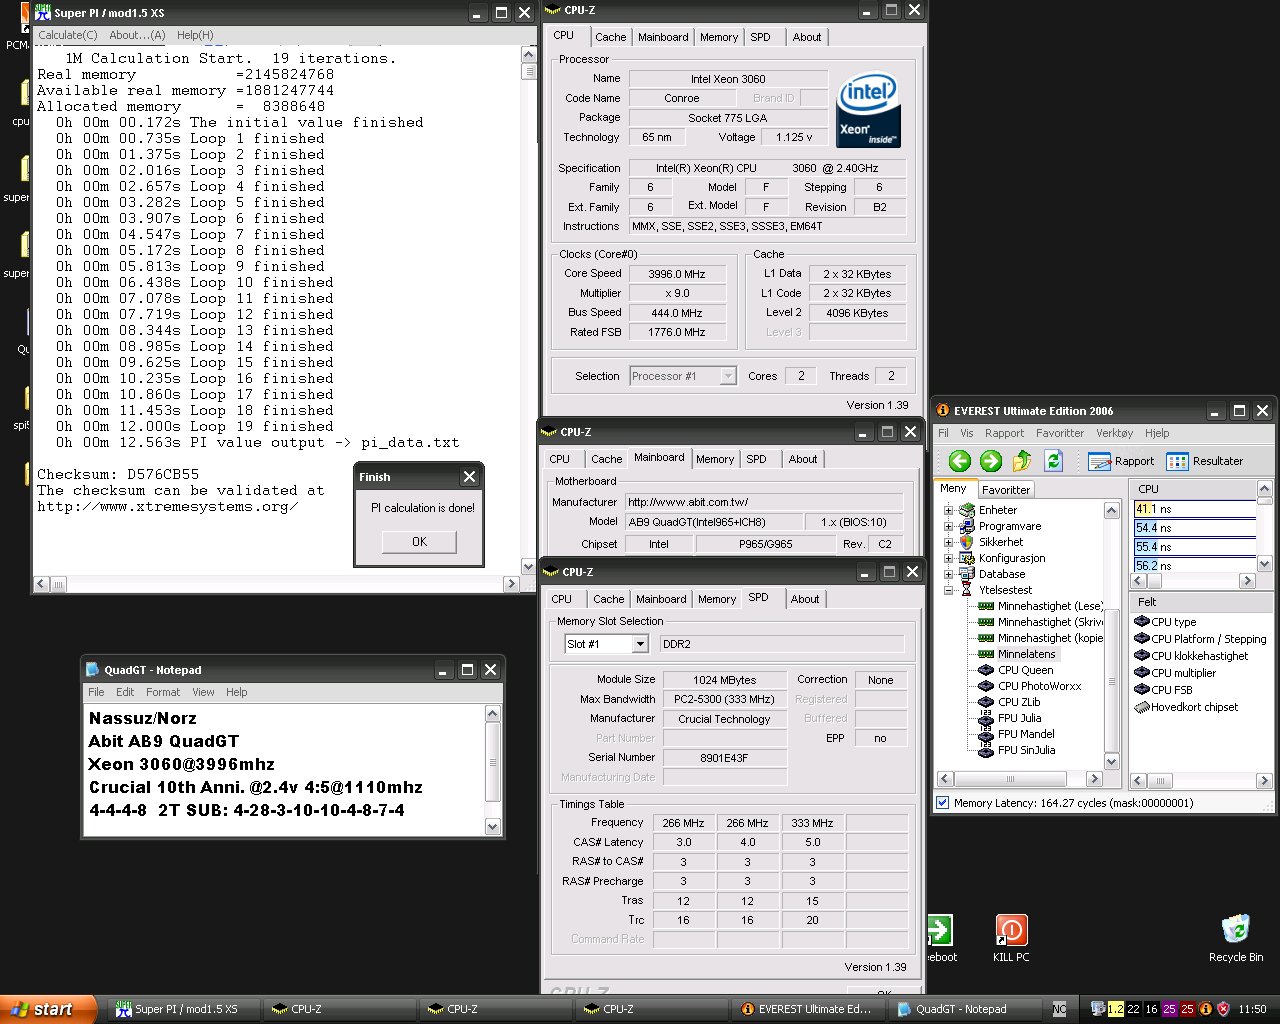This screenshot has width=1280, height=1024.
Task: Click Intel Xeon inside logo
Action: [x=868, y=108]
